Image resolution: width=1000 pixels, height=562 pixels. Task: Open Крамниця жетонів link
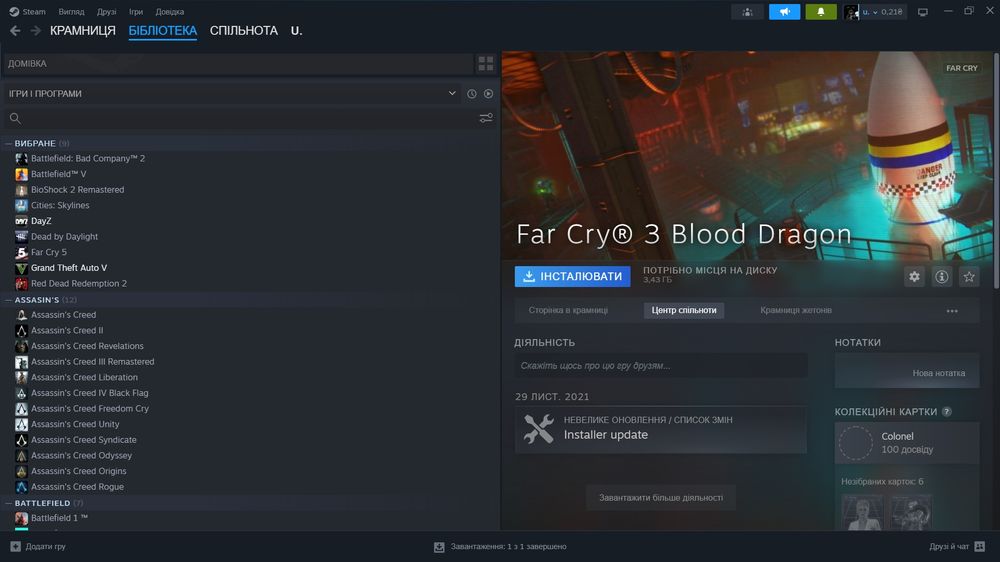click(796, 311)
